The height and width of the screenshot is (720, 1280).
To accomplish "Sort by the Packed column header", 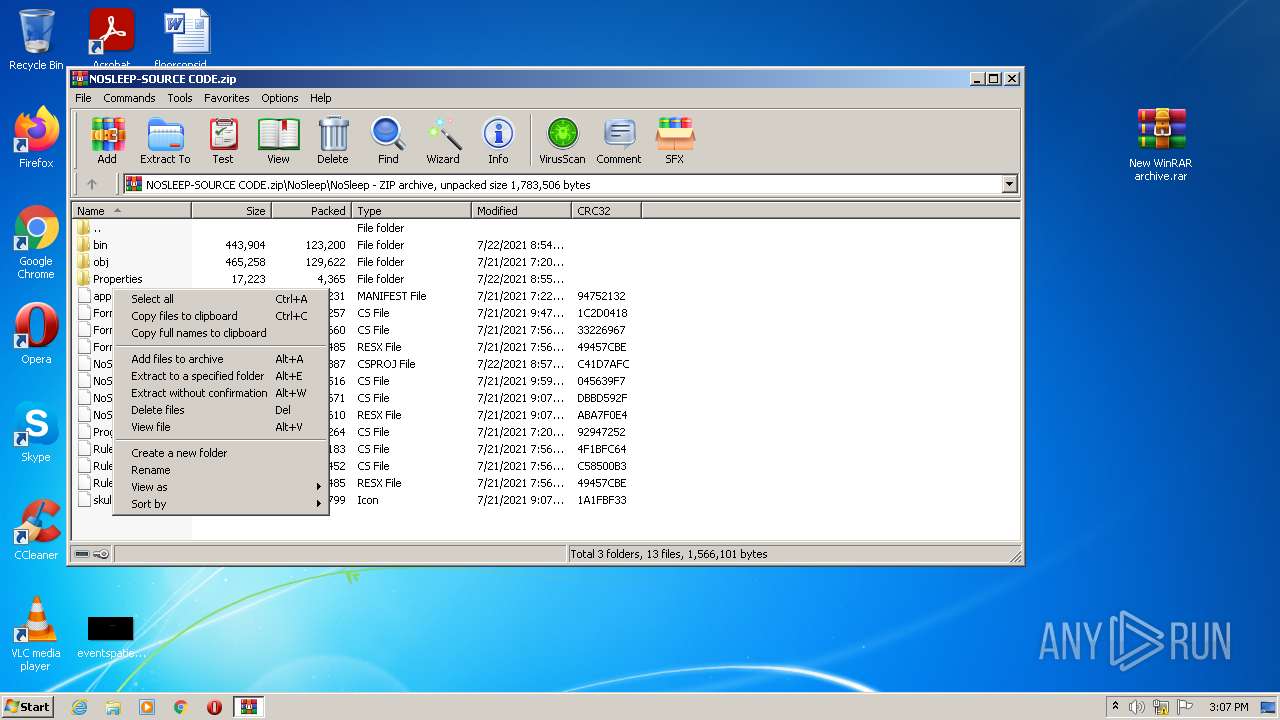I will [311, 211].
